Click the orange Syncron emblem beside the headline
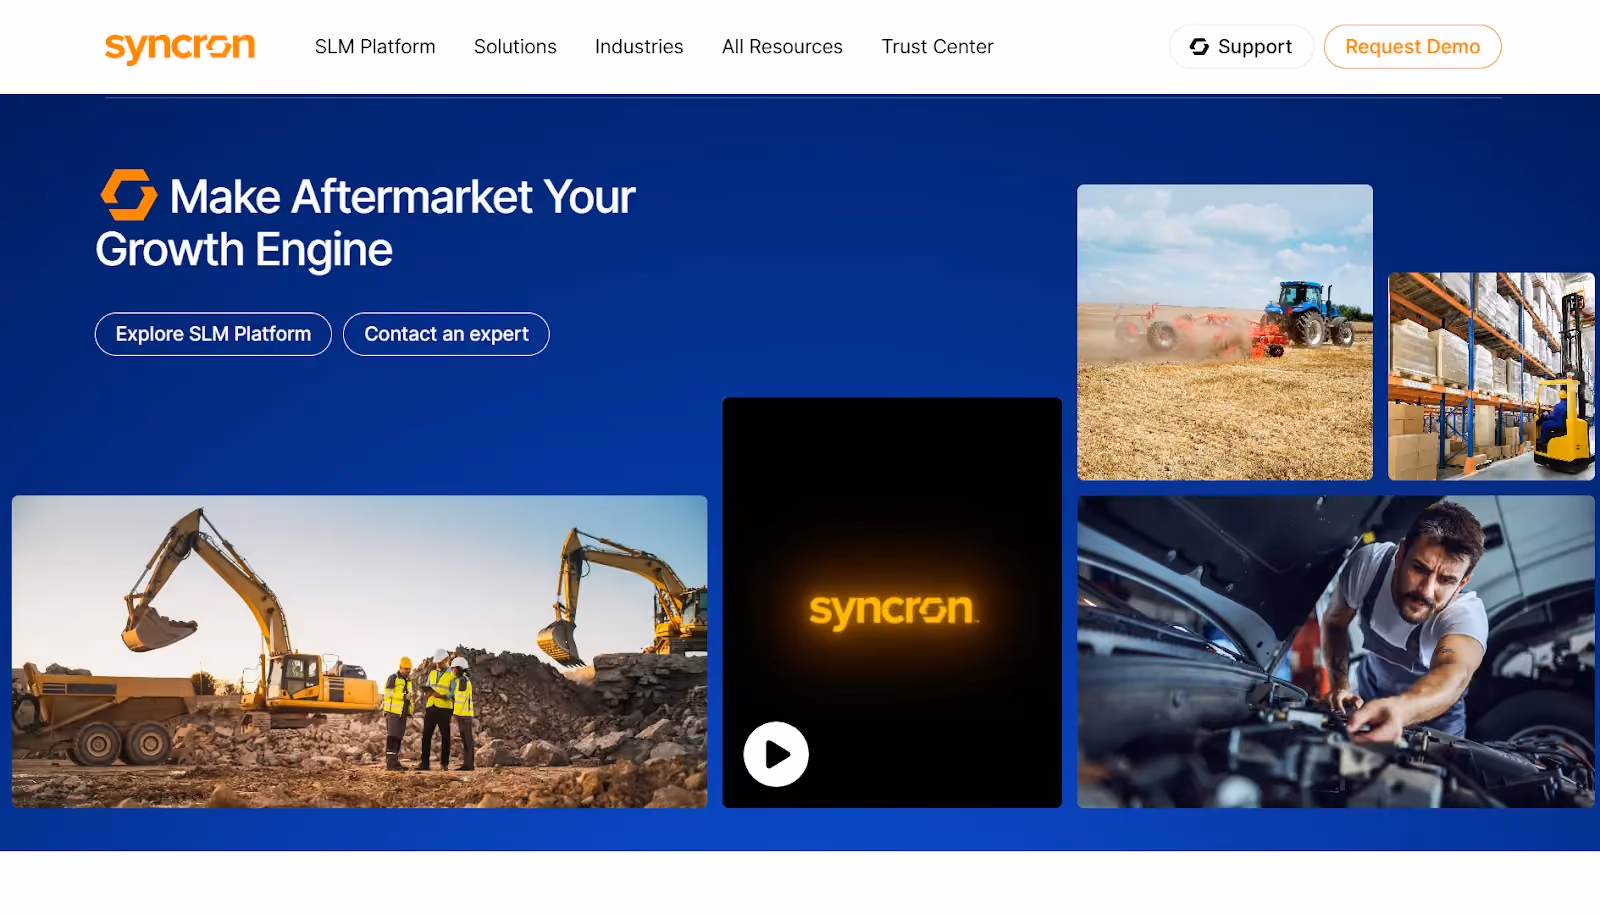This screenshot has width=1600, height=914. 129,194
